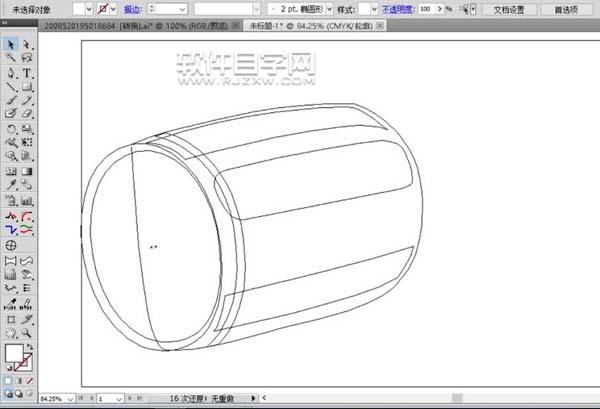Screen dimensions: 600x409
Task: Click the white Fill swatch in toolbox
Action: click(x=13, y=353)
